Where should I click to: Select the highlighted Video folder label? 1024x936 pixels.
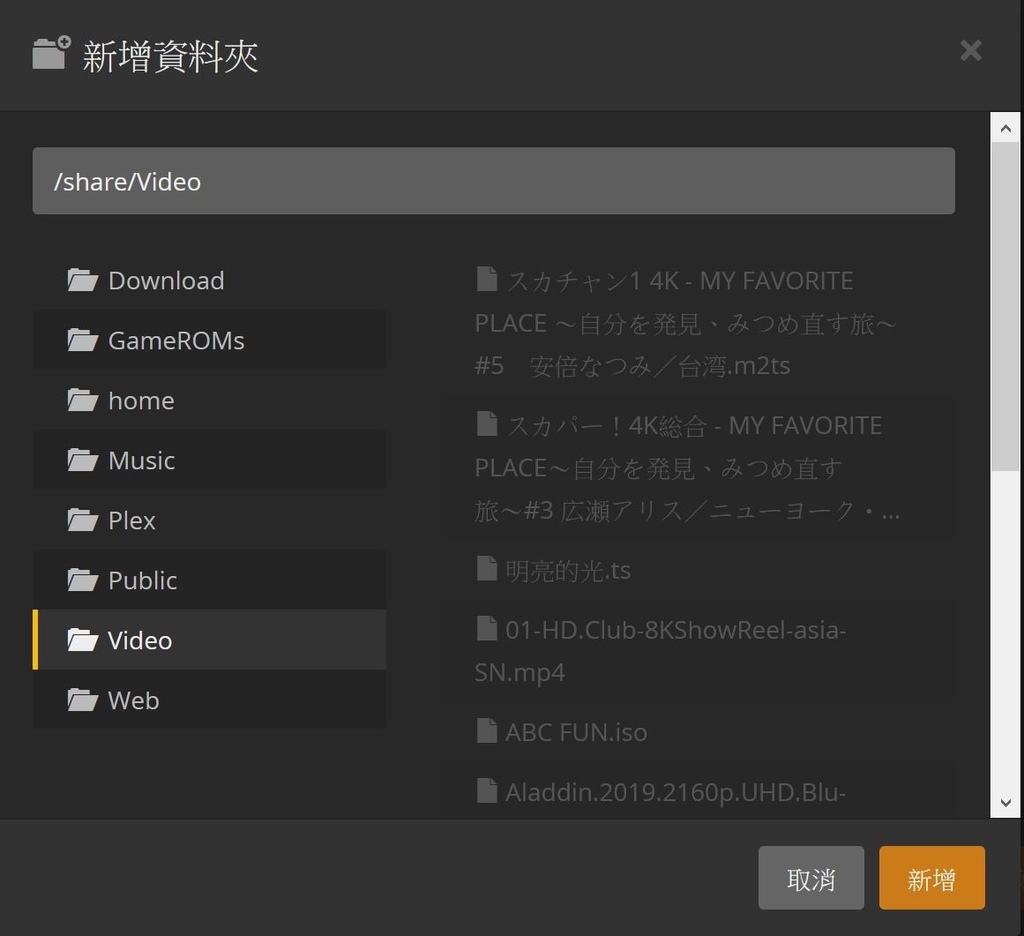[x=140, y=640]
